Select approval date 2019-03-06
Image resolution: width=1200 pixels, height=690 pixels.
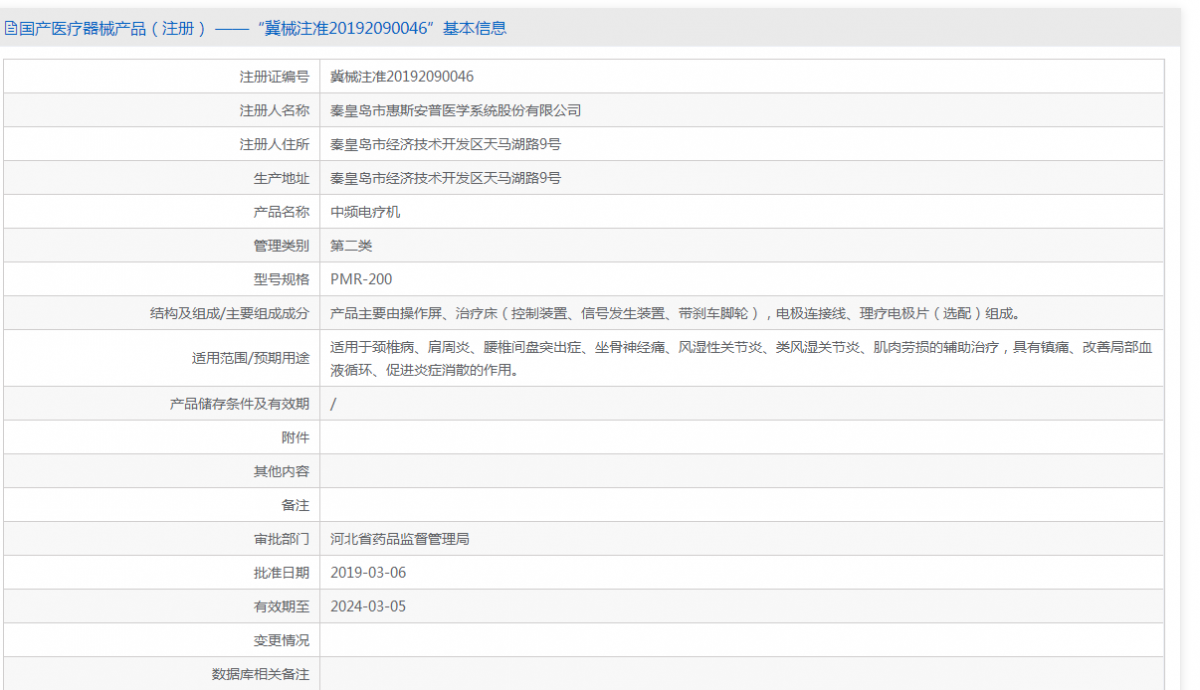pos(368,573)
